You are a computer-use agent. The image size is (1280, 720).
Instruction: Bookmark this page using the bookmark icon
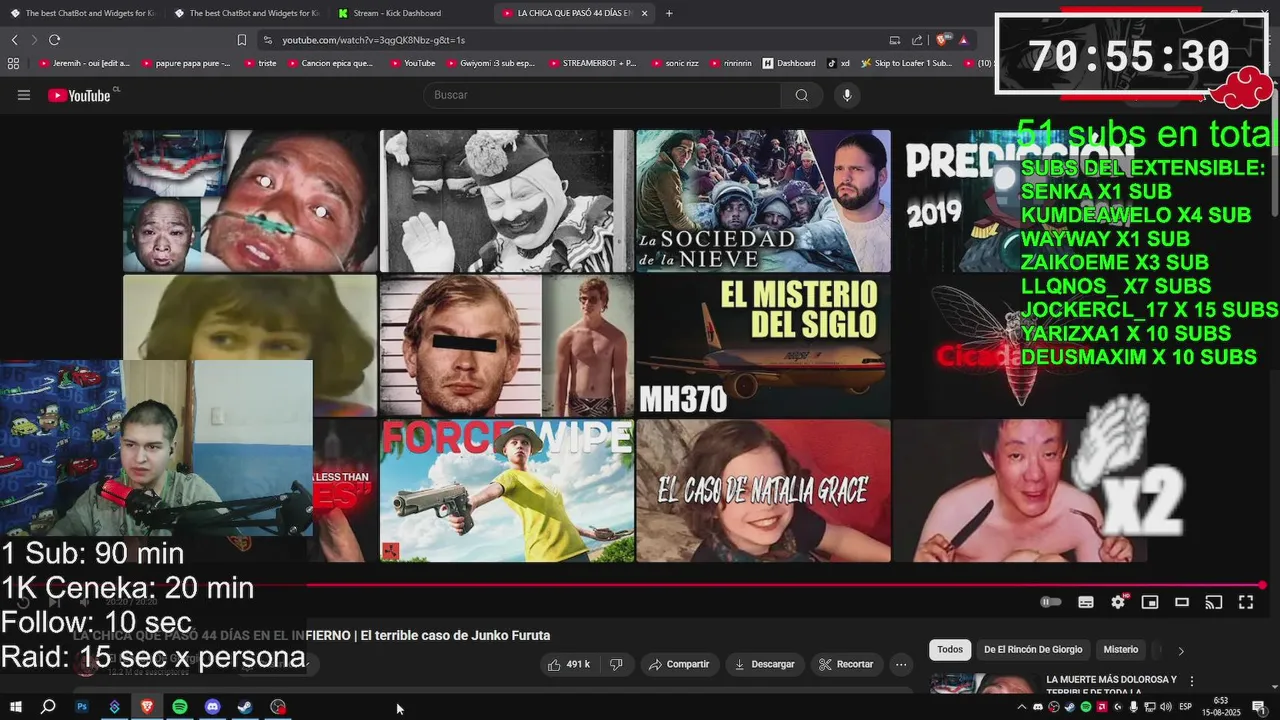tap(241, 40)
